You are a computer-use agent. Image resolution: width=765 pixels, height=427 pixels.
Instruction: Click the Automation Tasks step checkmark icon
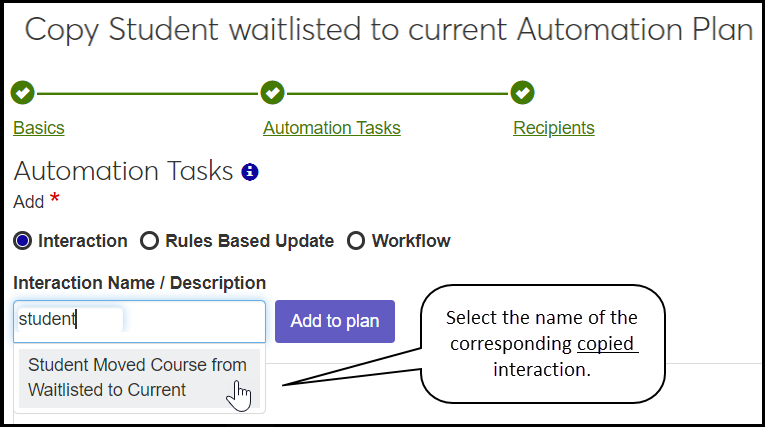pos(272,93)
